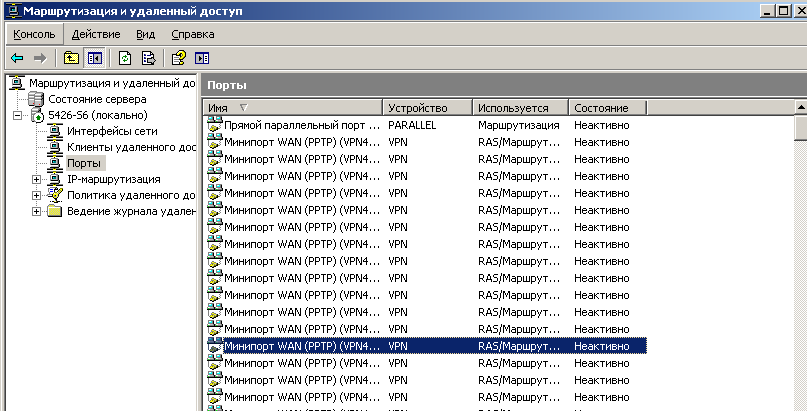Screen dimensions: 807x411
Task: Sort by the Состояние column header
Action: click(607, 108)
